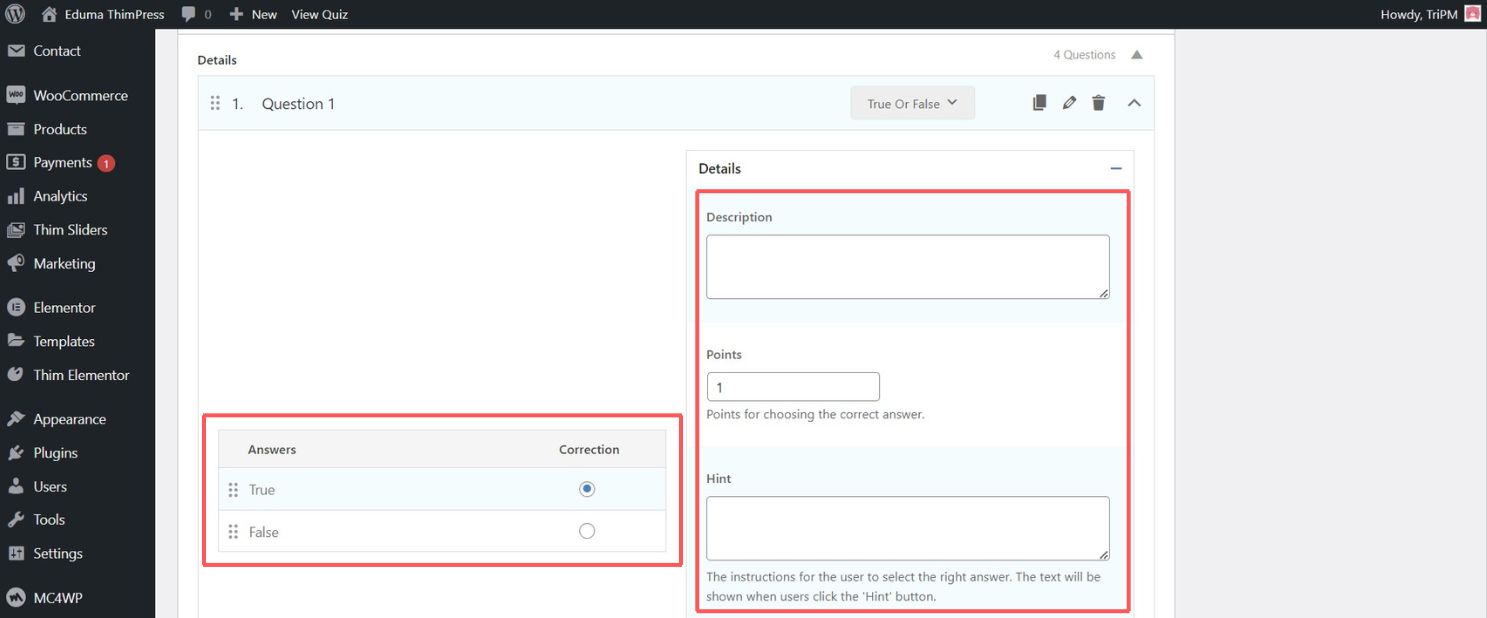Grab the Question 1 drag handle
This screenshot has height=618, width=1487.
coord(215,103)
